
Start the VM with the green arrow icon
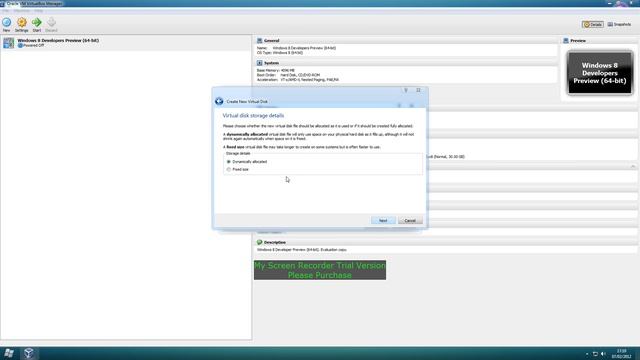pos(37,22)
